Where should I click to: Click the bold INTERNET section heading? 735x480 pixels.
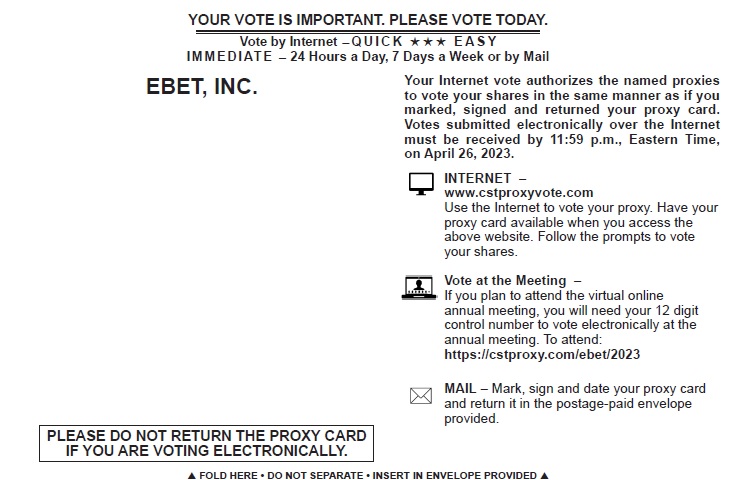477,179
